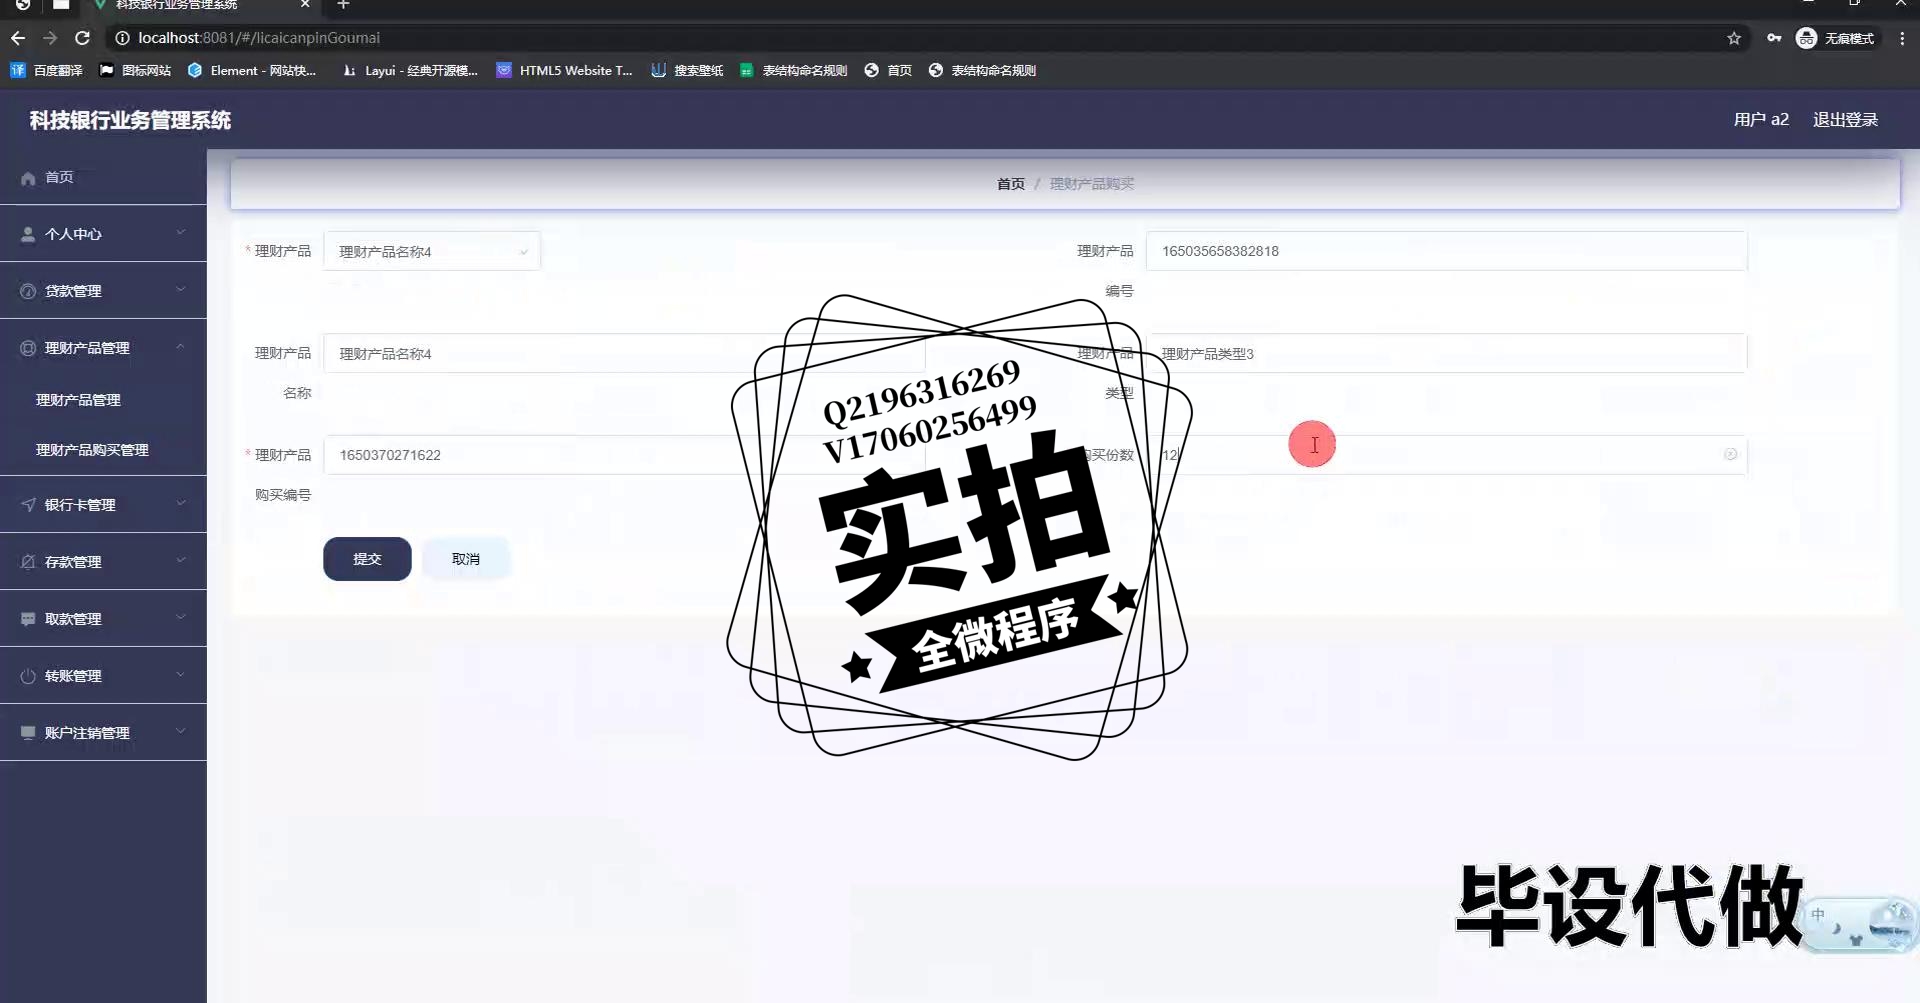Screen dimensions: 1920x1003
Task: Open the Layui bookmark
Action: pos(410,70)
